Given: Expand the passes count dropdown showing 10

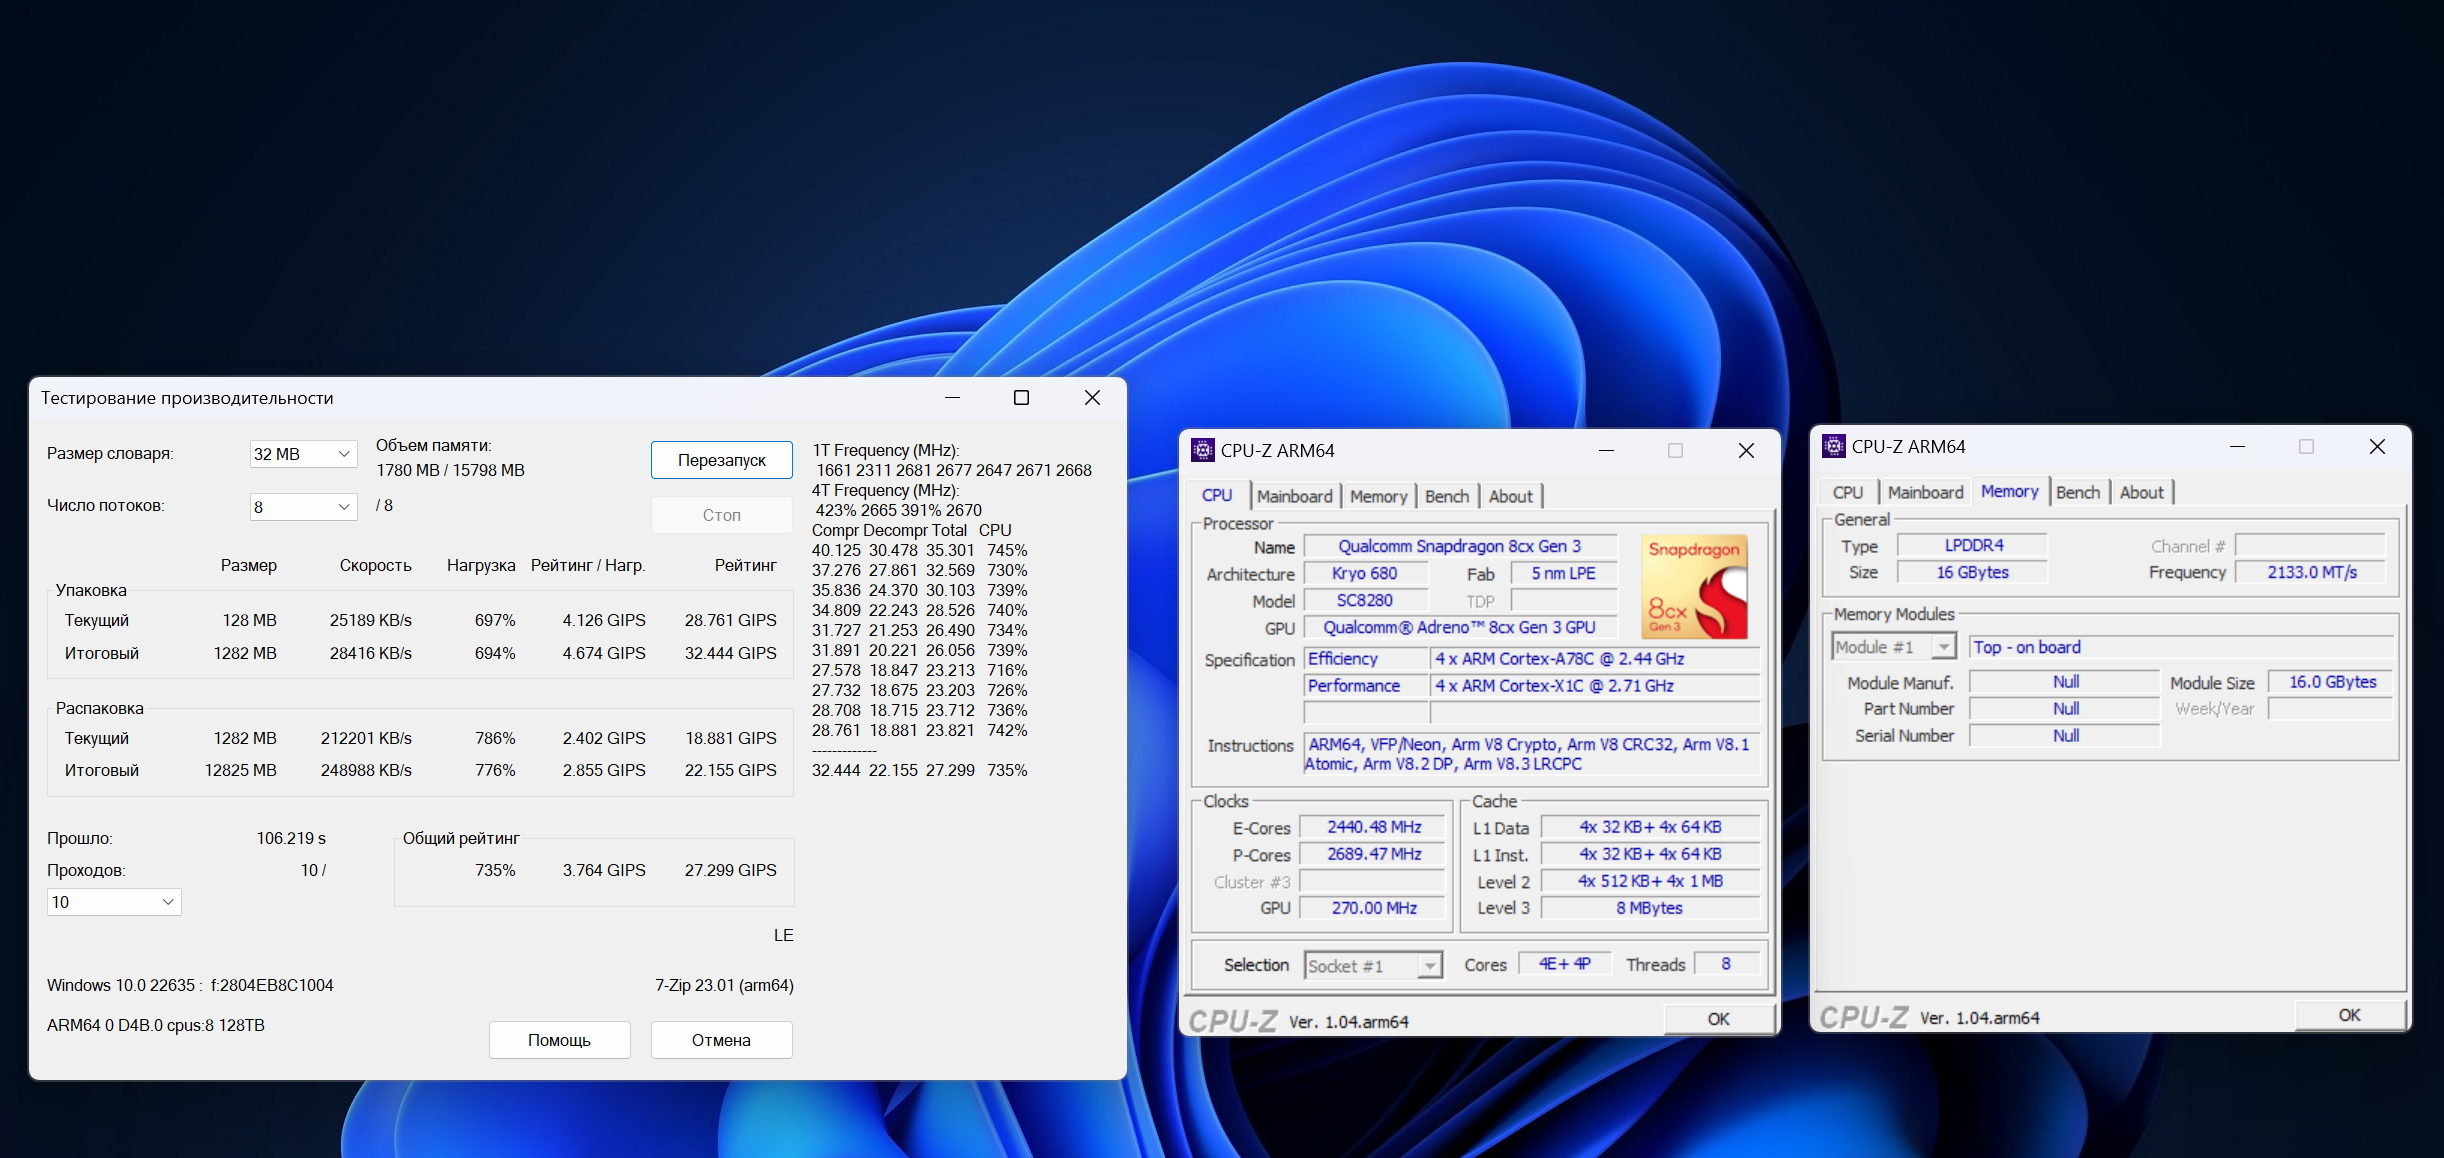Looking at the screenshot, I should click(114, 902).
